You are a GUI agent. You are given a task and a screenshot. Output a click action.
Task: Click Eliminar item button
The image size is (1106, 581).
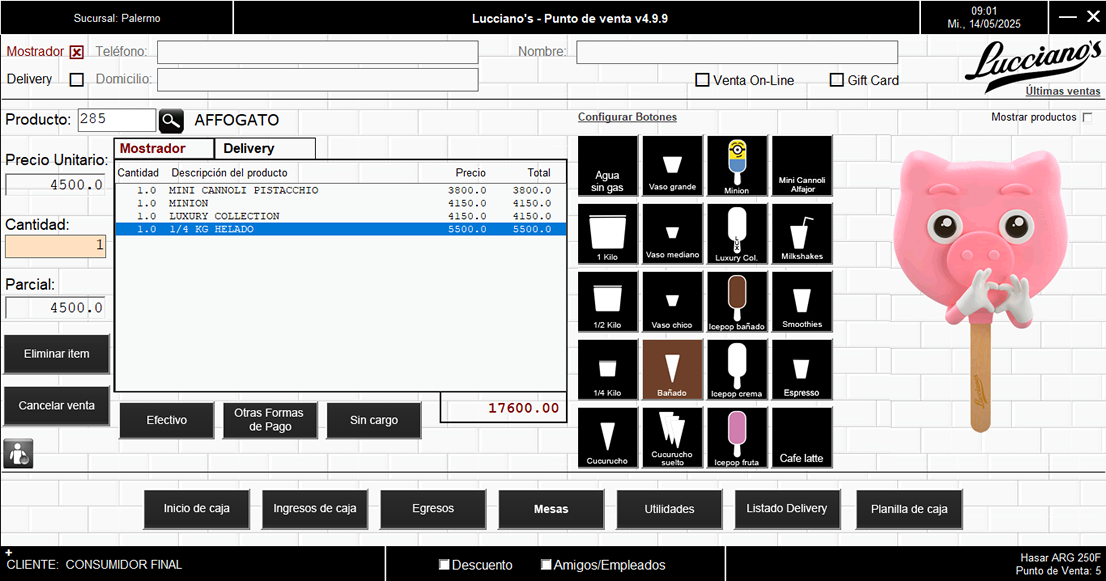click(x=56, y=354)
